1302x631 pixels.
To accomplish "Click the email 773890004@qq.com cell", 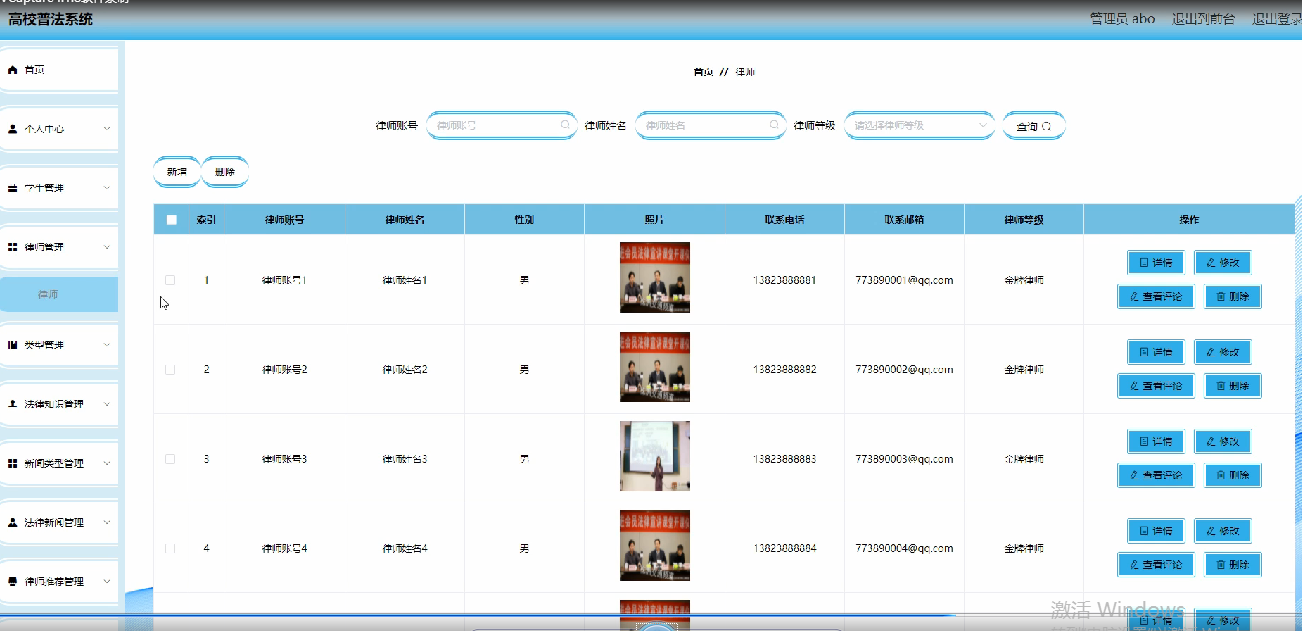I will [x=904, y=549].
